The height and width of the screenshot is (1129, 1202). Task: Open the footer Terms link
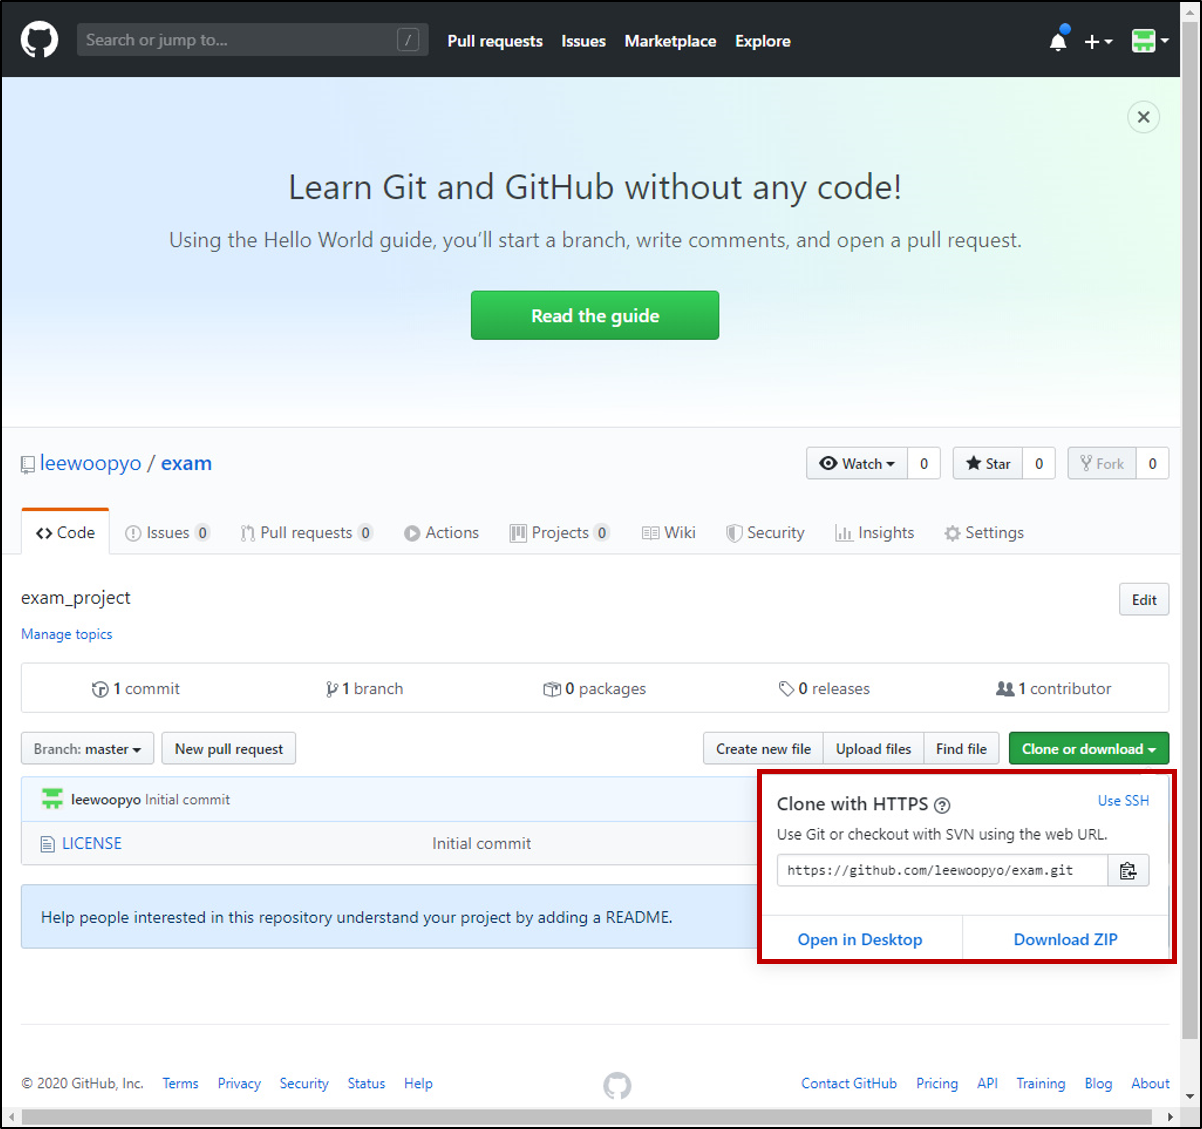click(180, 1084)
